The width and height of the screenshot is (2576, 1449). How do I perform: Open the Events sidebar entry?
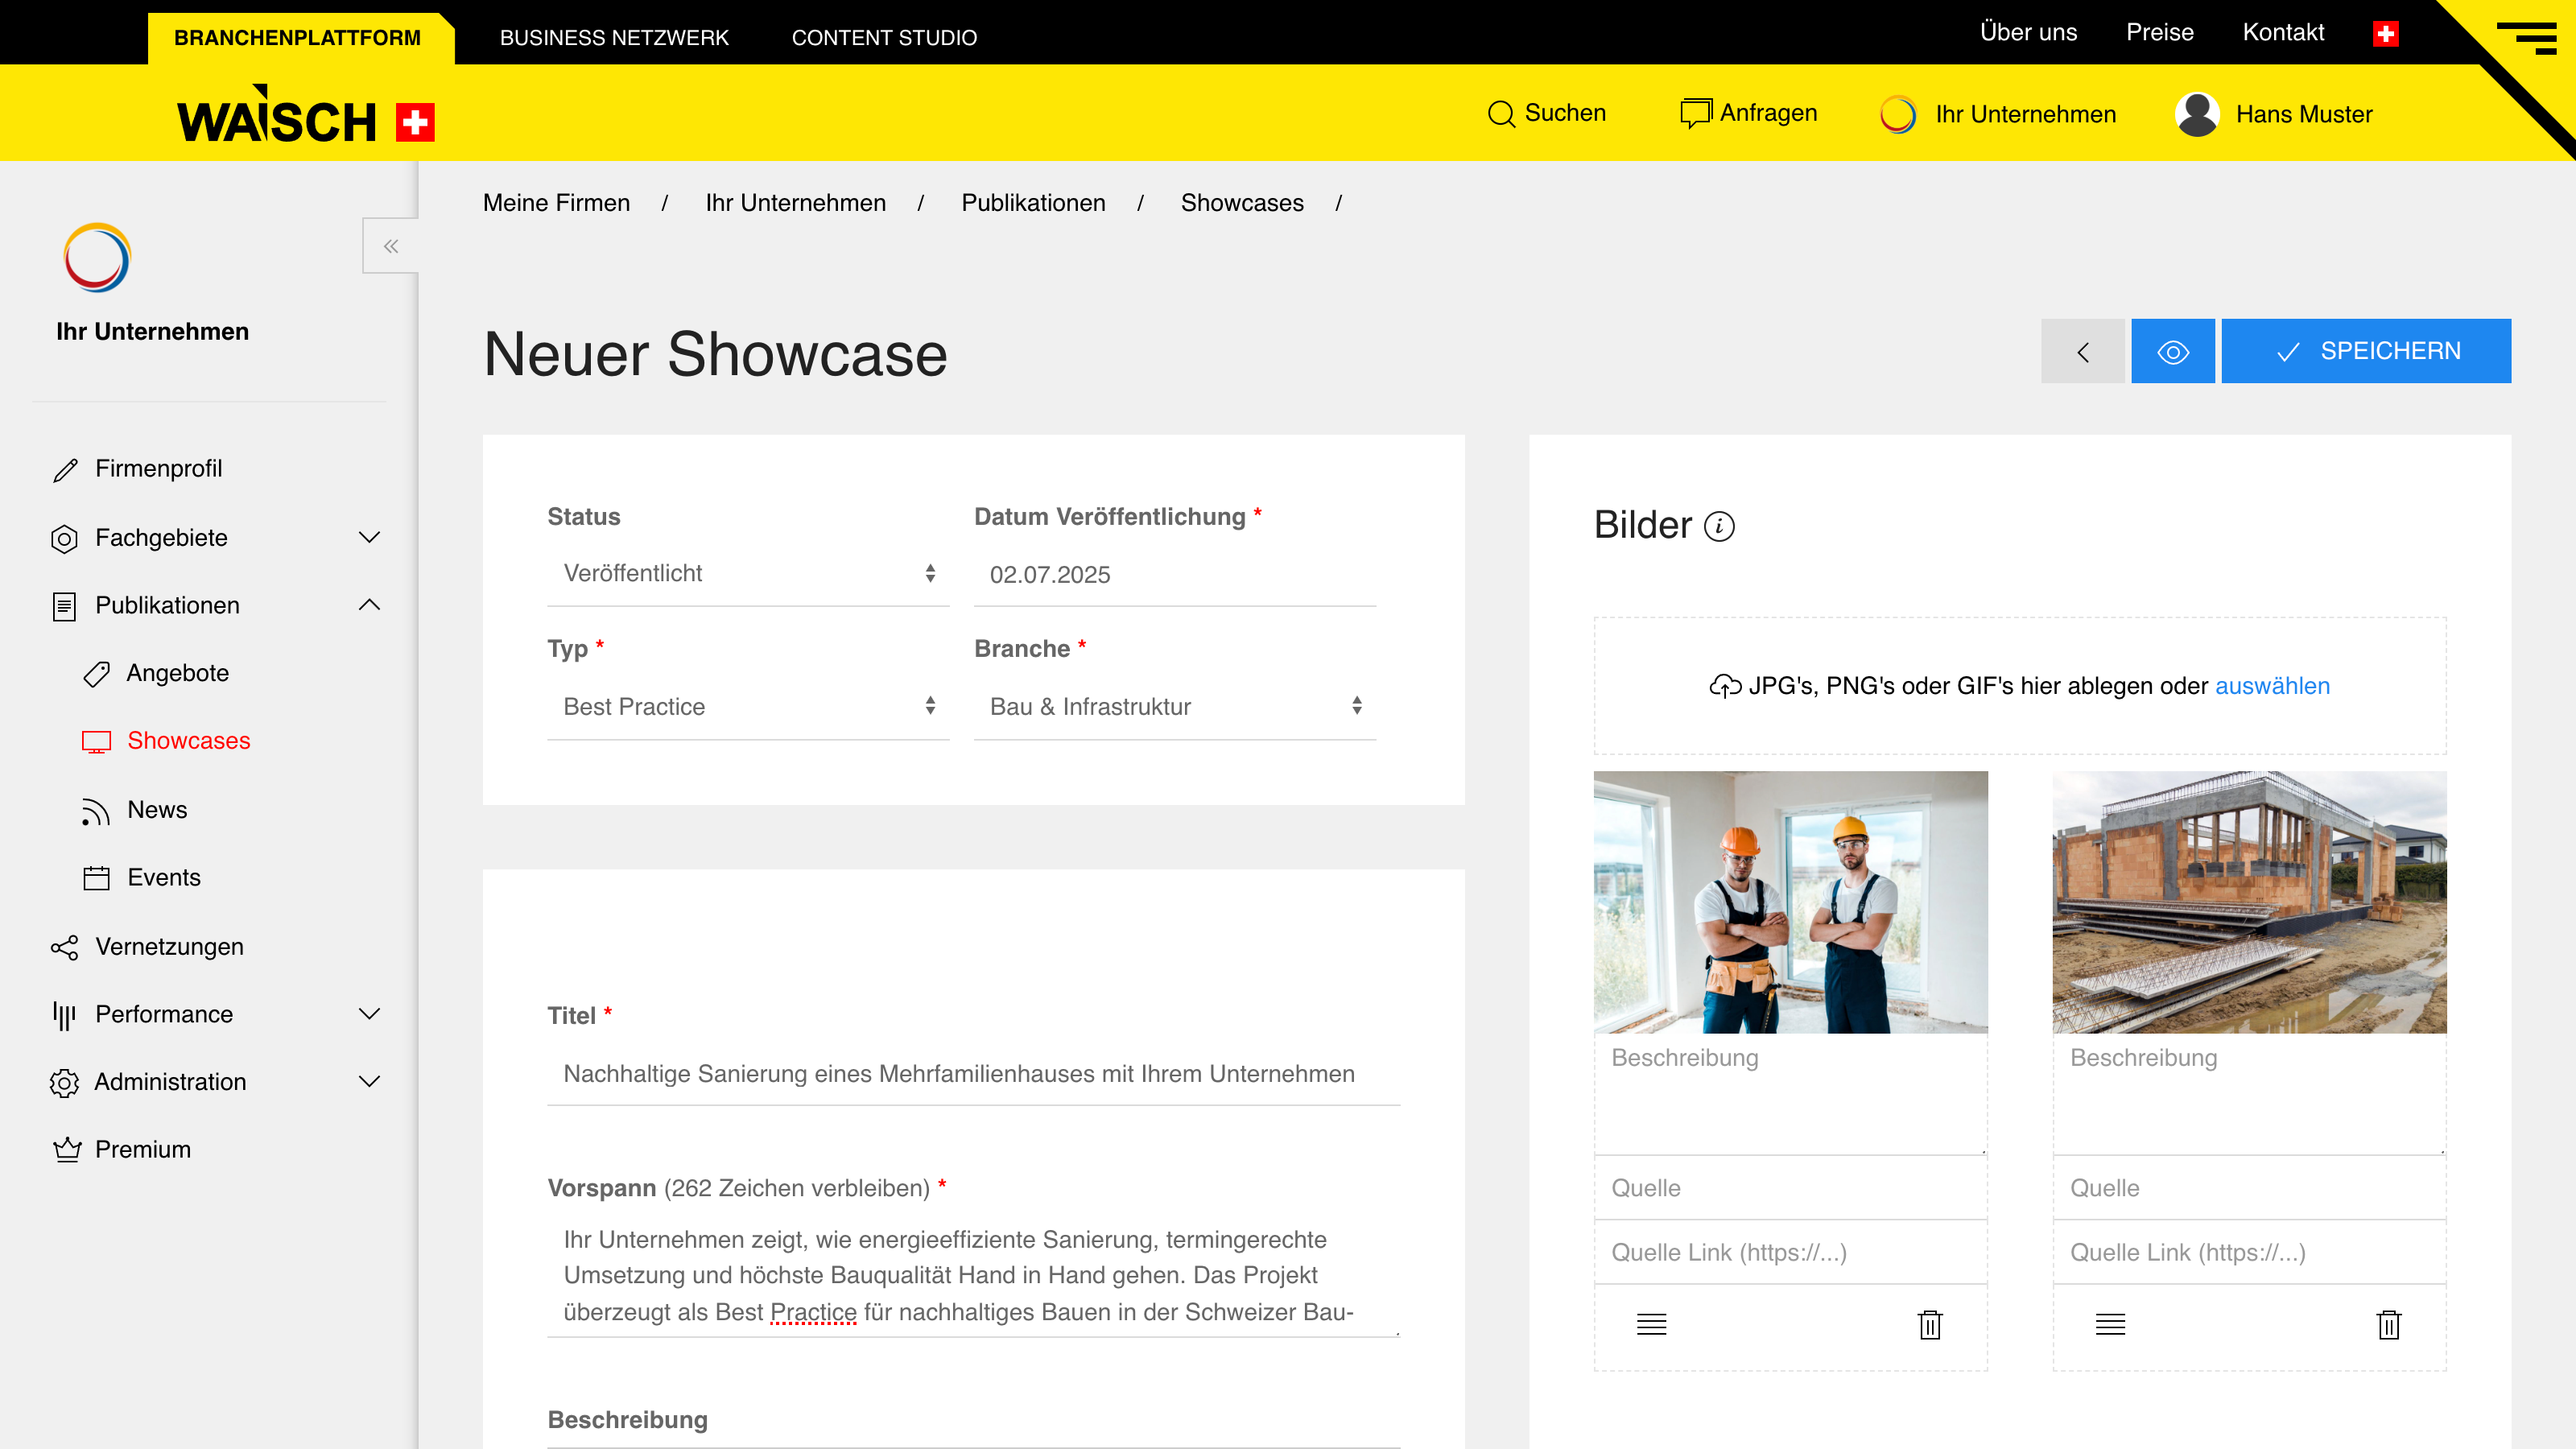163,878
